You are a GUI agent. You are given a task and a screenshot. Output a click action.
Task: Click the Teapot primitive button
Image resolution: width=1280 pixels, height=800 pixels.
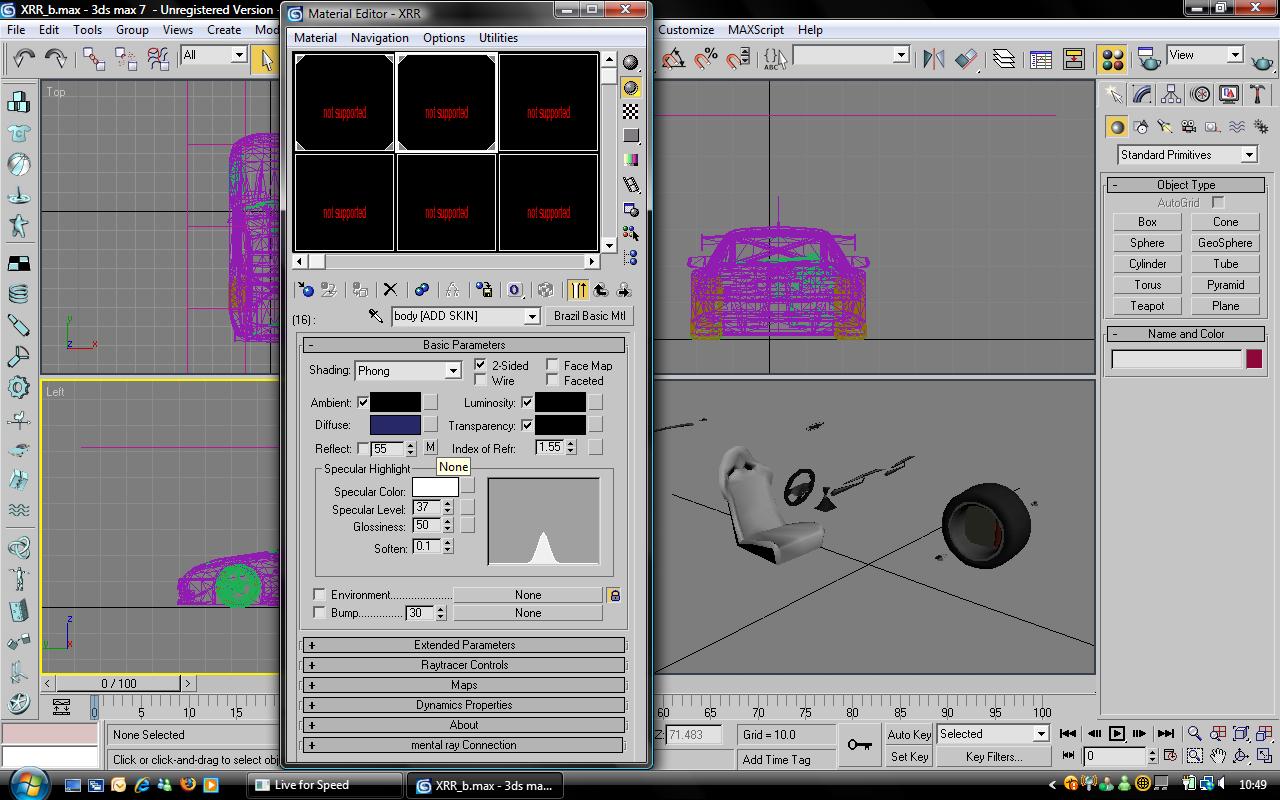(x=1147, y=306)
